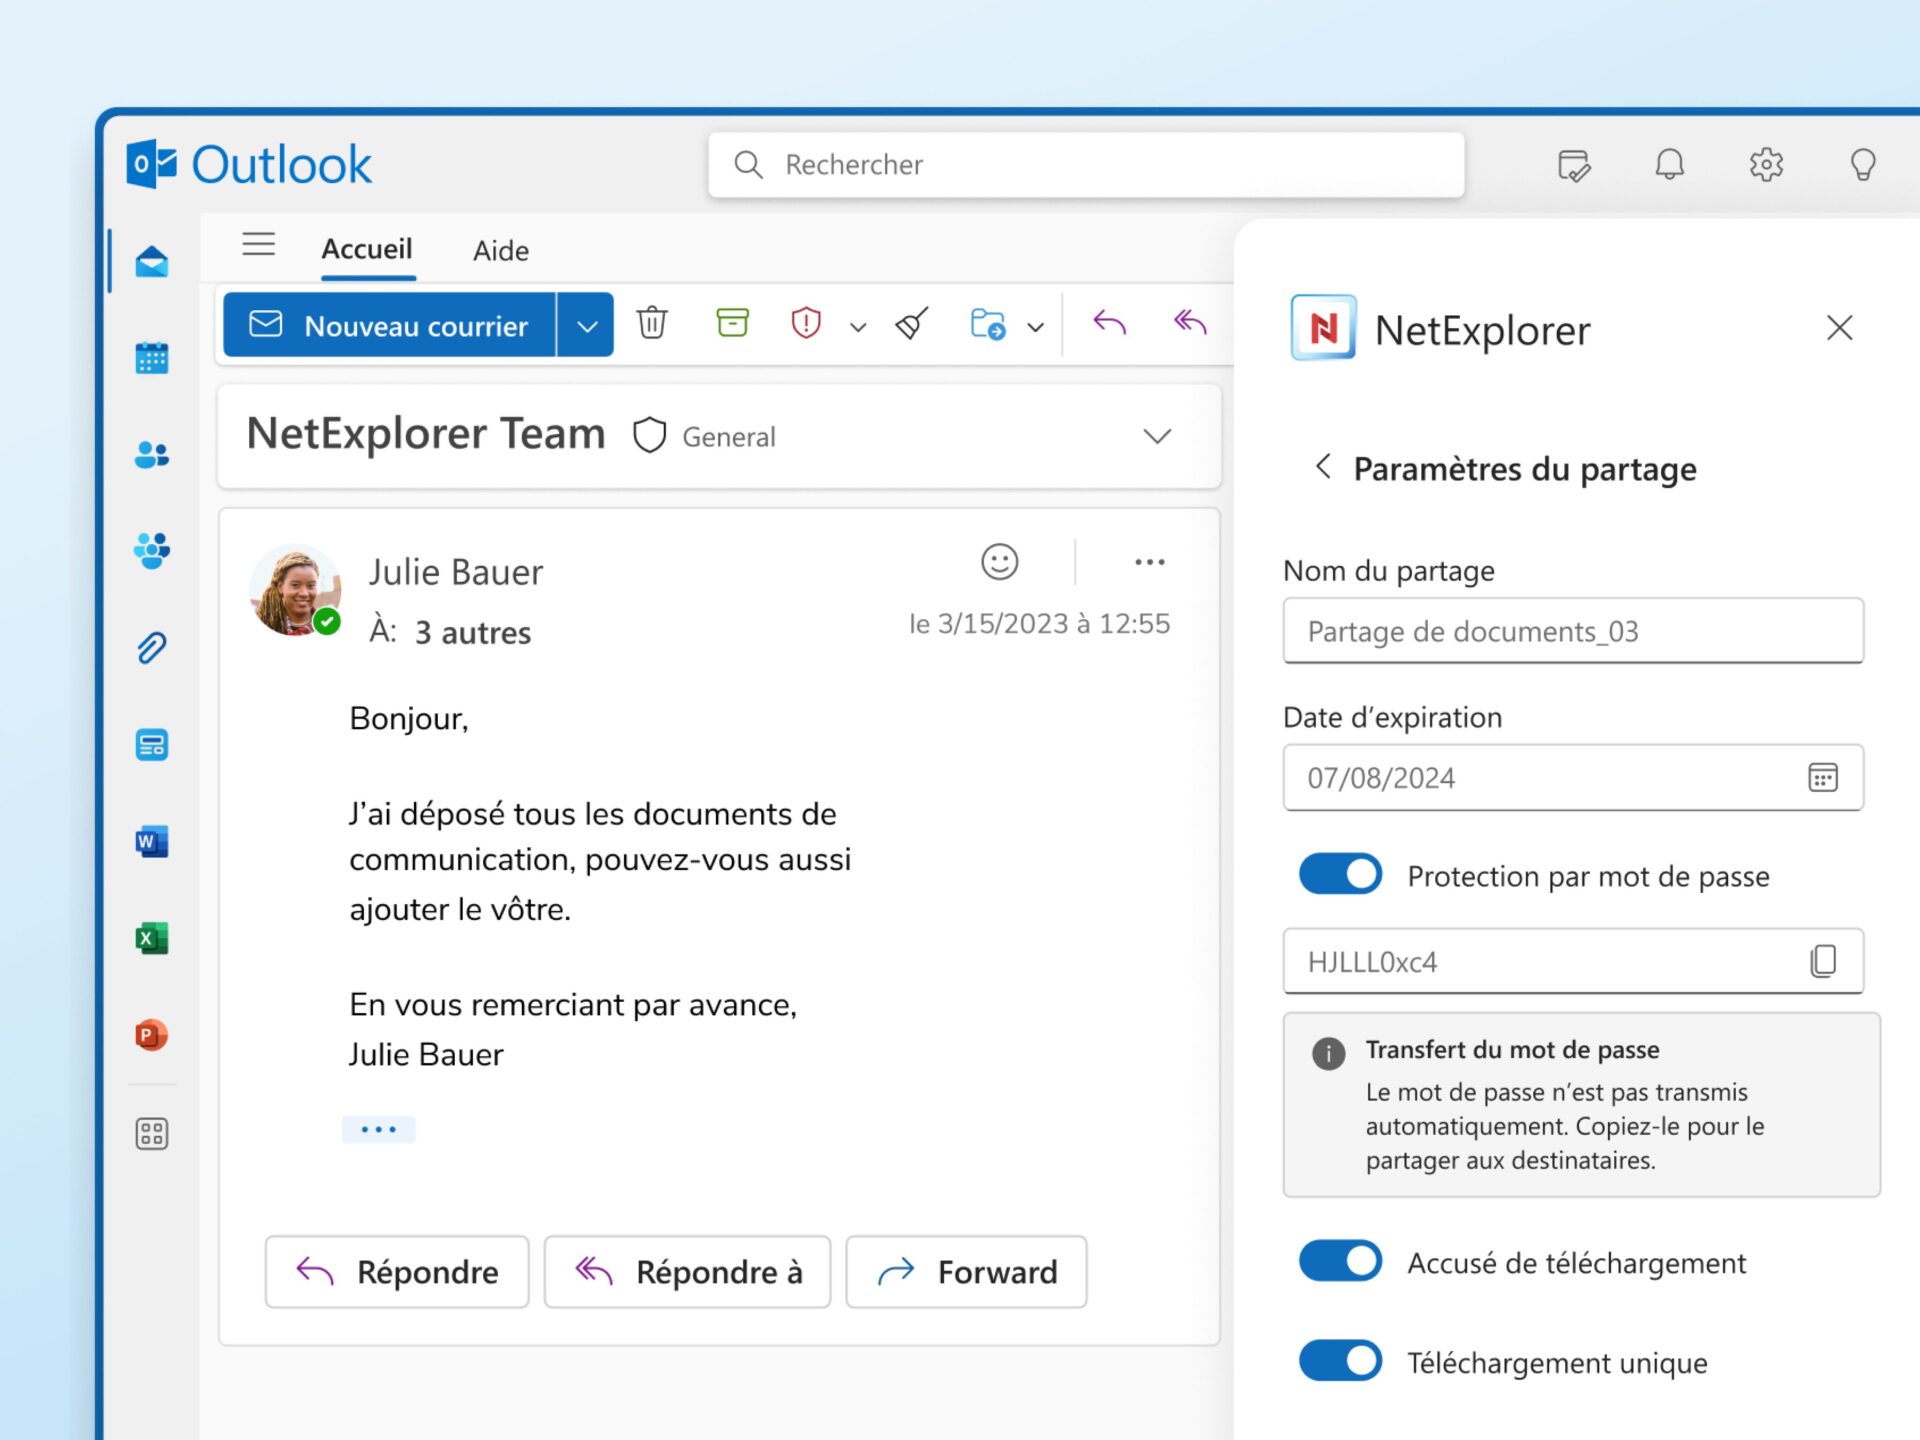Open the Mail icon in left sidebar
Screen dimensions: 1920x1440
tap(152, 262)
